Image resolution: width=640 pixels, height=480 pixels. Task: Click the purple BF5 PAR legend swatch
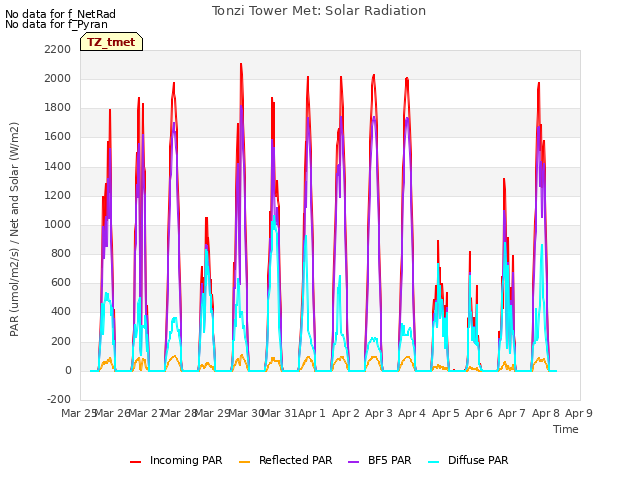353,461
